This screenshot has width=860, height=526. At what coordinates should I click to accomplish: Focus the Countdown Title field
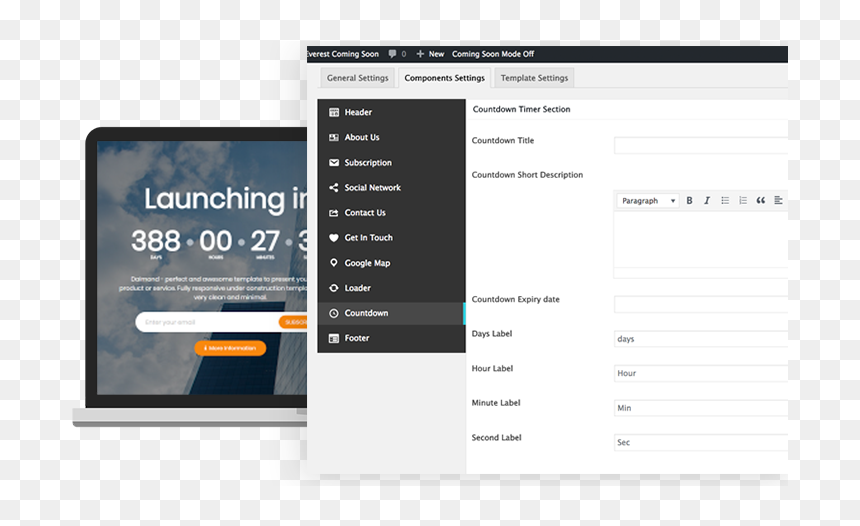[x=701, y=145]
